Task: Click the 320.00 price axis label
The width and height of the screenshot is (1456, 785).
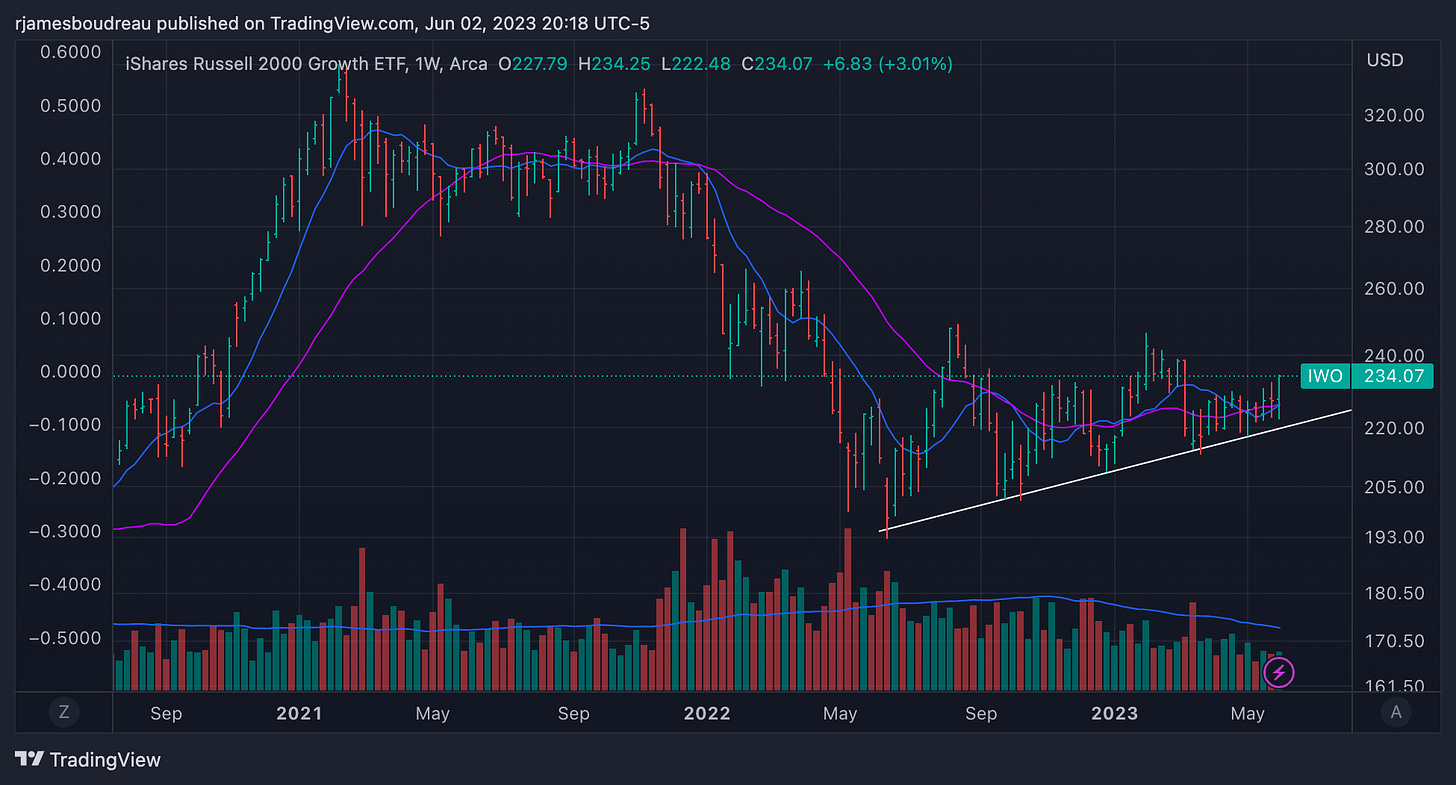Action: tap(1395, 116)
